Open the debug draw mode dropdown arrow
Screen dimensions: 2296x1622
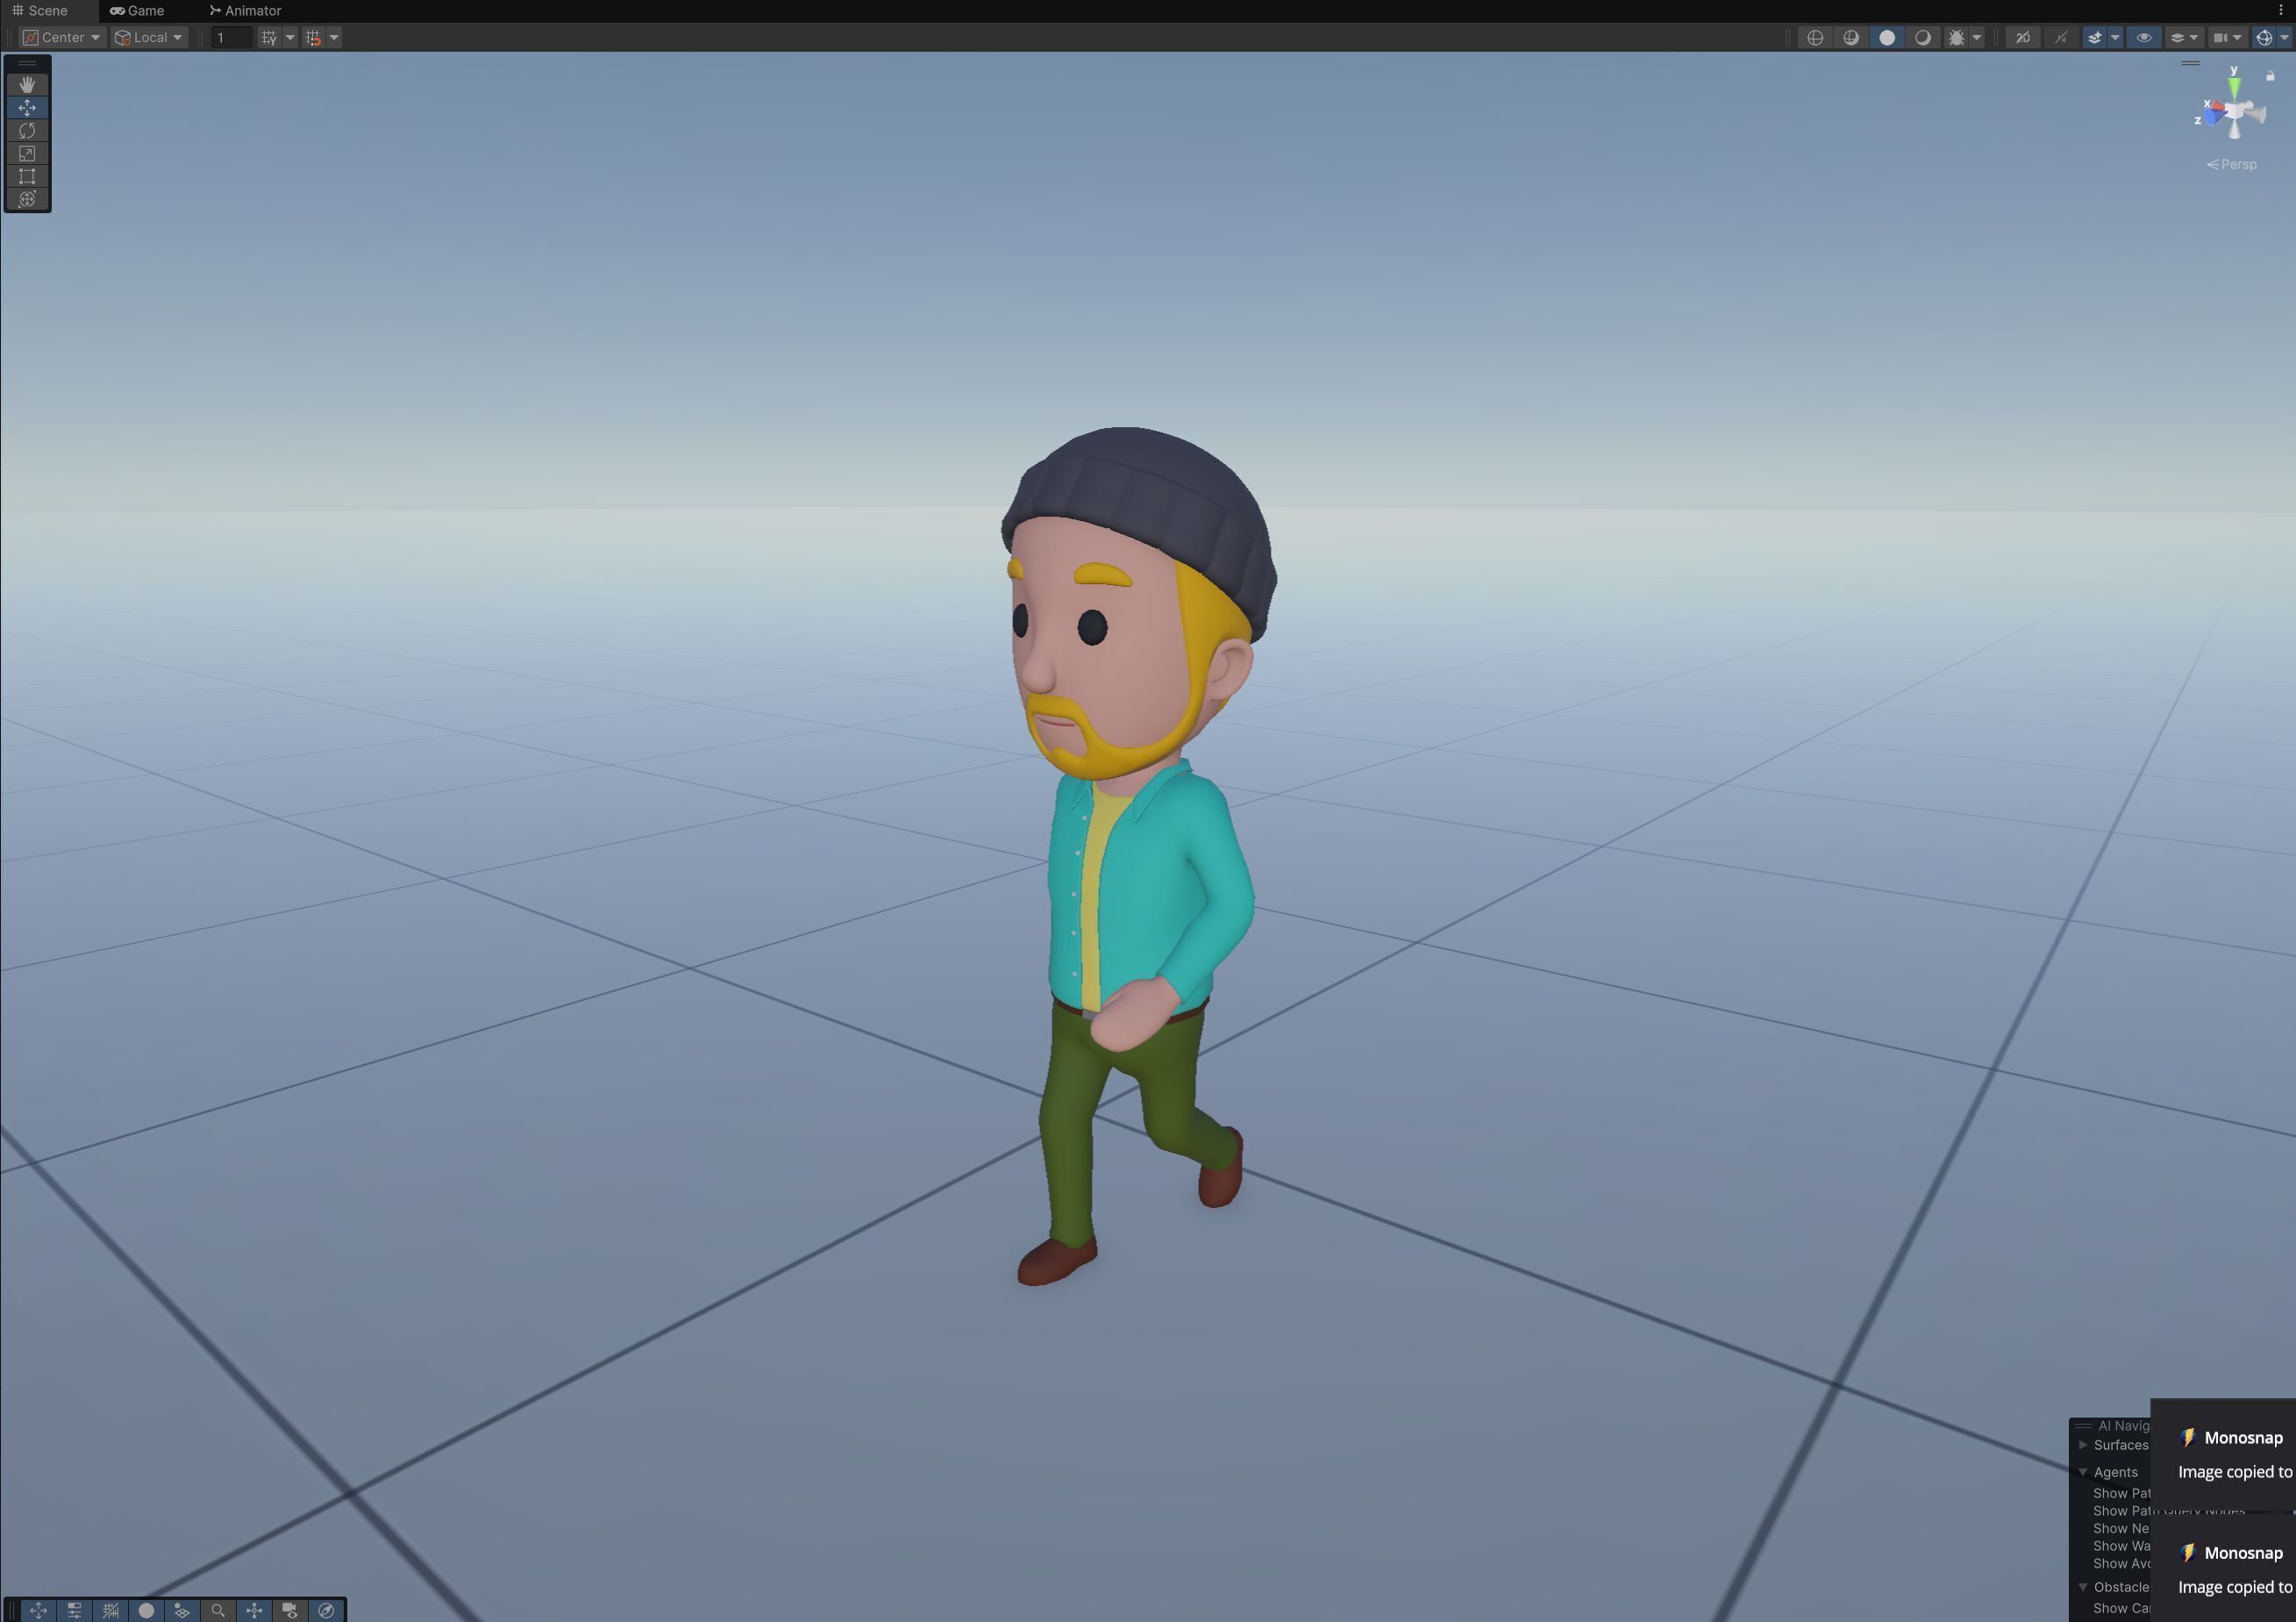tap(1977, 37)
